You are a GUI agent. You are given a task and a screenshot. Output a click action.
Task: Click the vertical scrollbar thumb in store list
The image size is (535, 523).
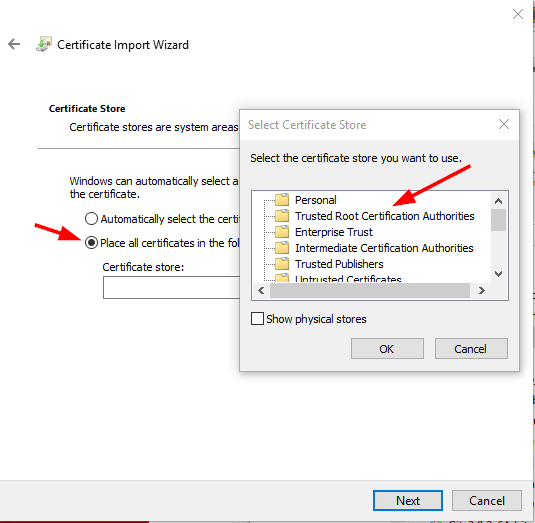point(498,220)
